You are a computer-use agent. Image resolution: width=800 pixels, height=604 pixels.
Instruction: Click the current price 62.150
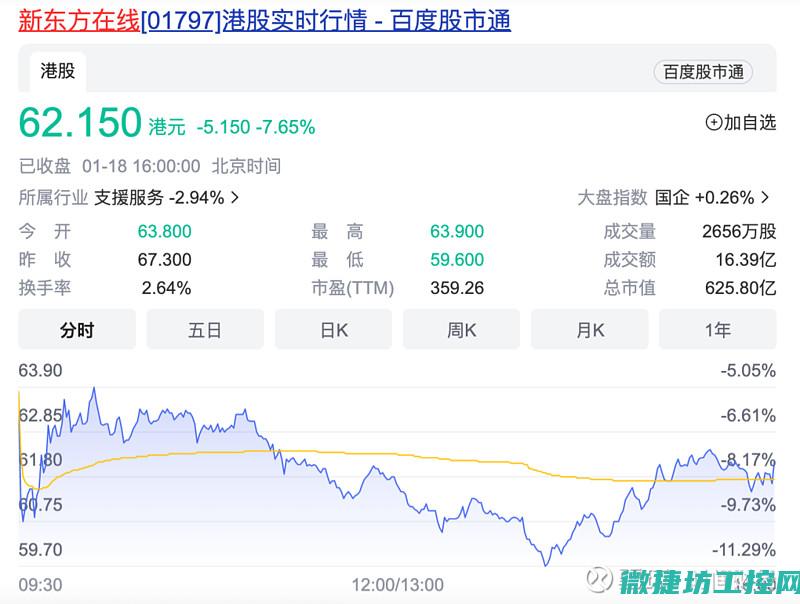coord(80,122)
